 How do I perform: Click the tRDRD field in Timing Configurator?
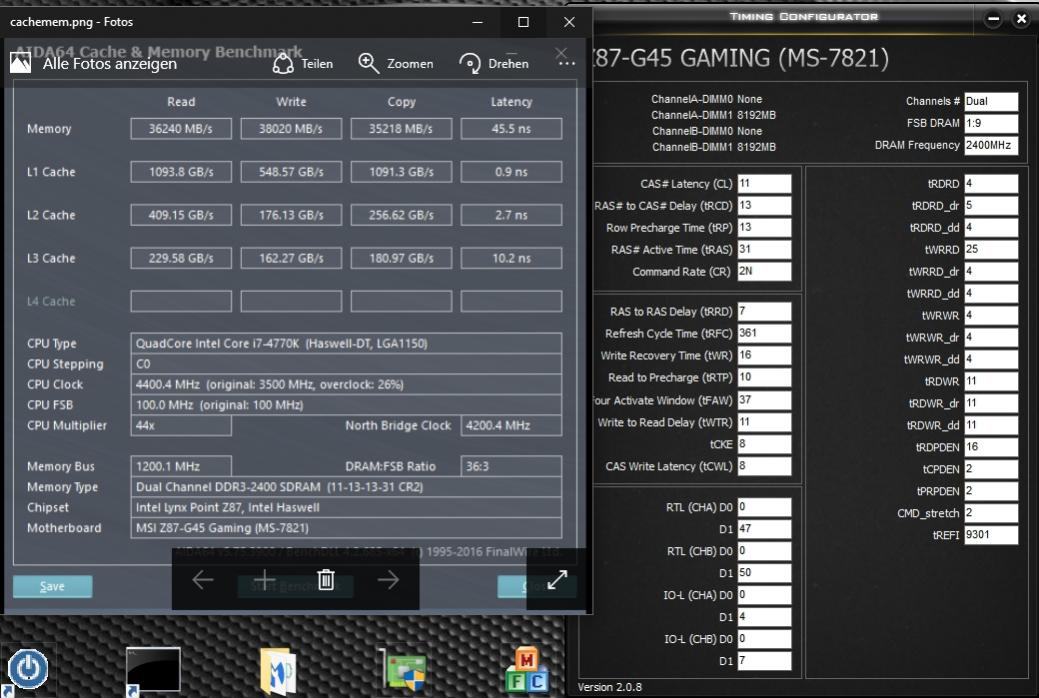click(x=991, y=184)
